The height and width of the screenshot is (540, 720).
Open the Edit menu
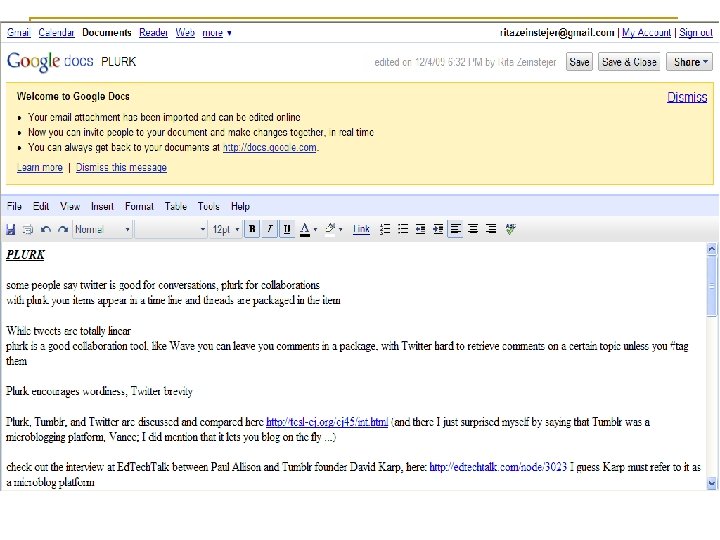tap(41, 206)
